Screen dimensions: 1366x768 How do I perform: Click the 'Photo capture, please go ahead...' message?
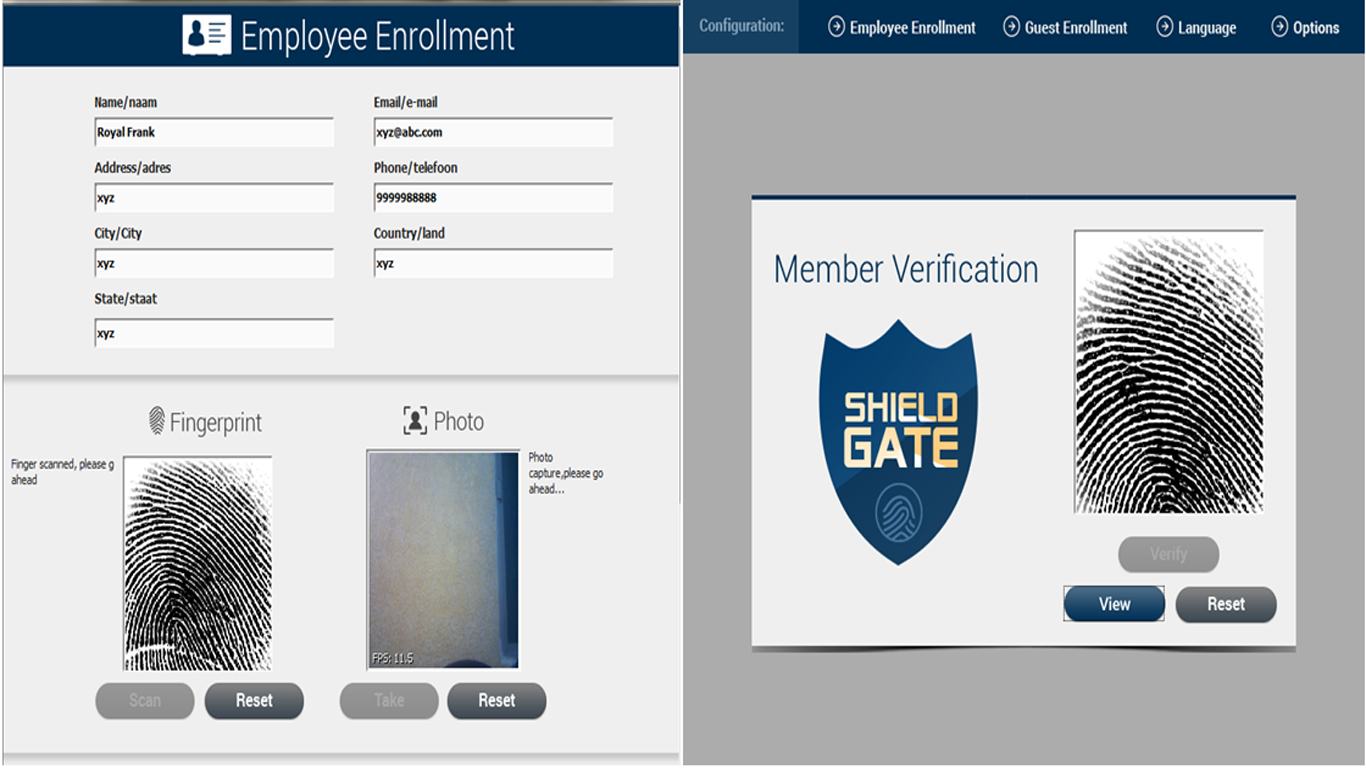click(566, 473)
